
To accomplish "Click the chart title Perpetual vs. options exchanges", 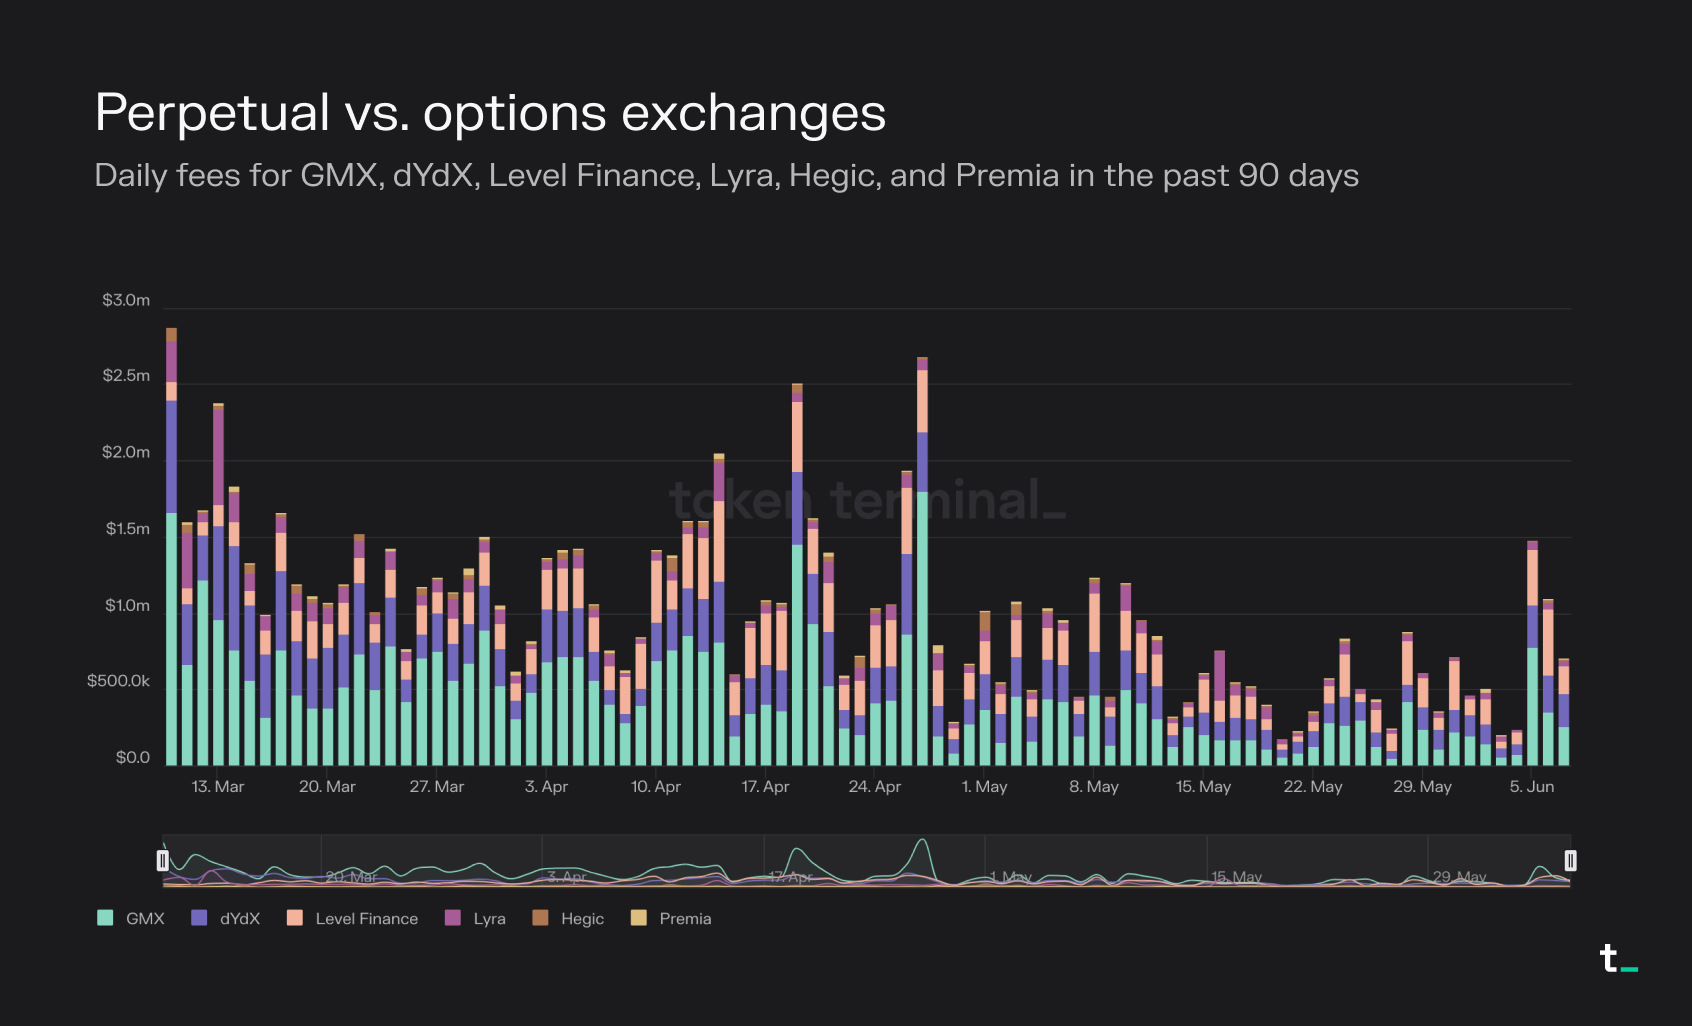I will point(490,112).
